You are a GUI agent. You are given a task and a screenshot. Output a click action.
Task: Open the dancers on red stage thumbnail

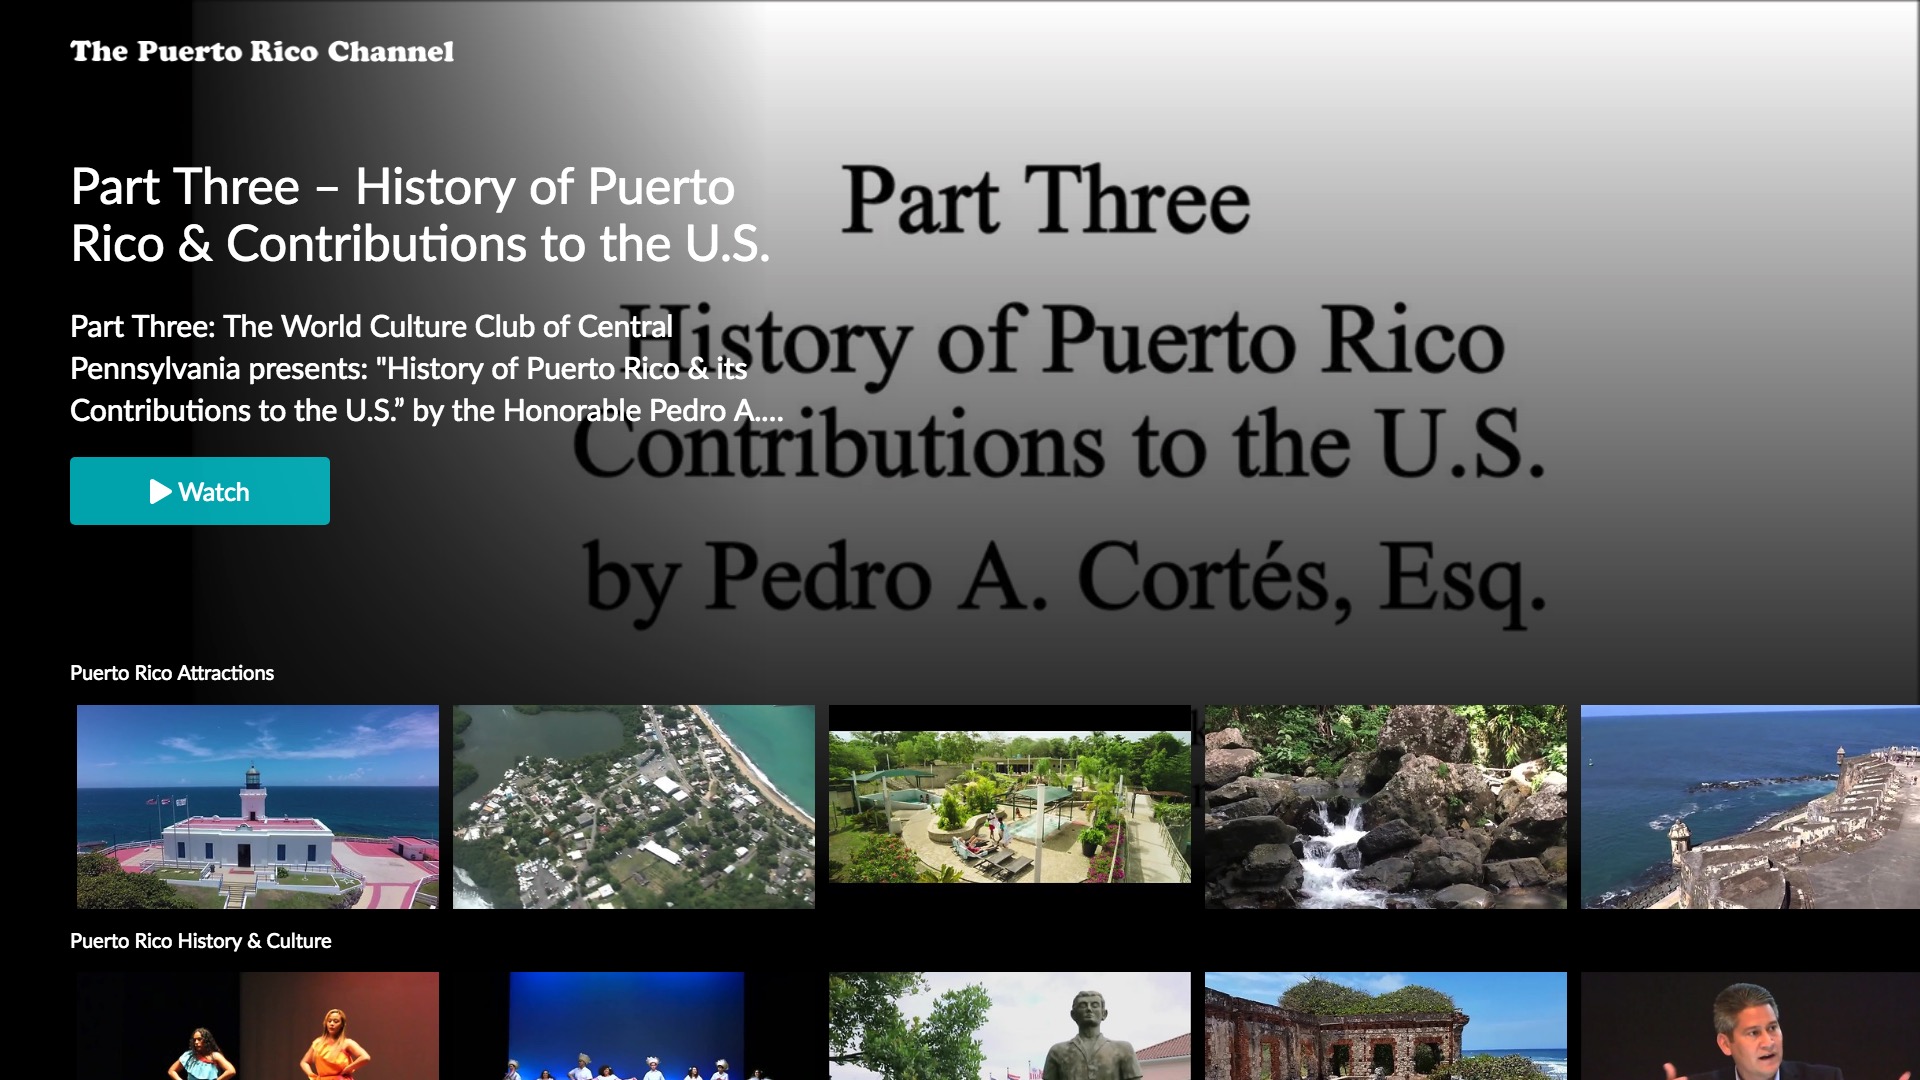point(258,1026)
